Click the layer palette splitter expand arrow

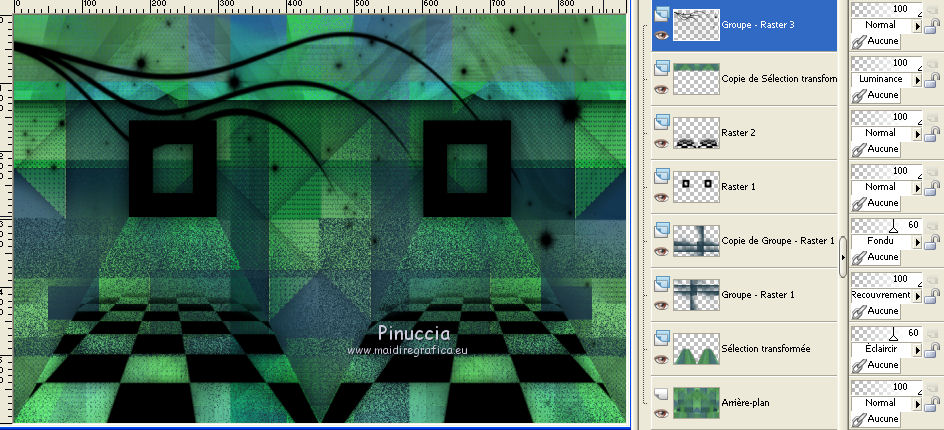[843, 257]
